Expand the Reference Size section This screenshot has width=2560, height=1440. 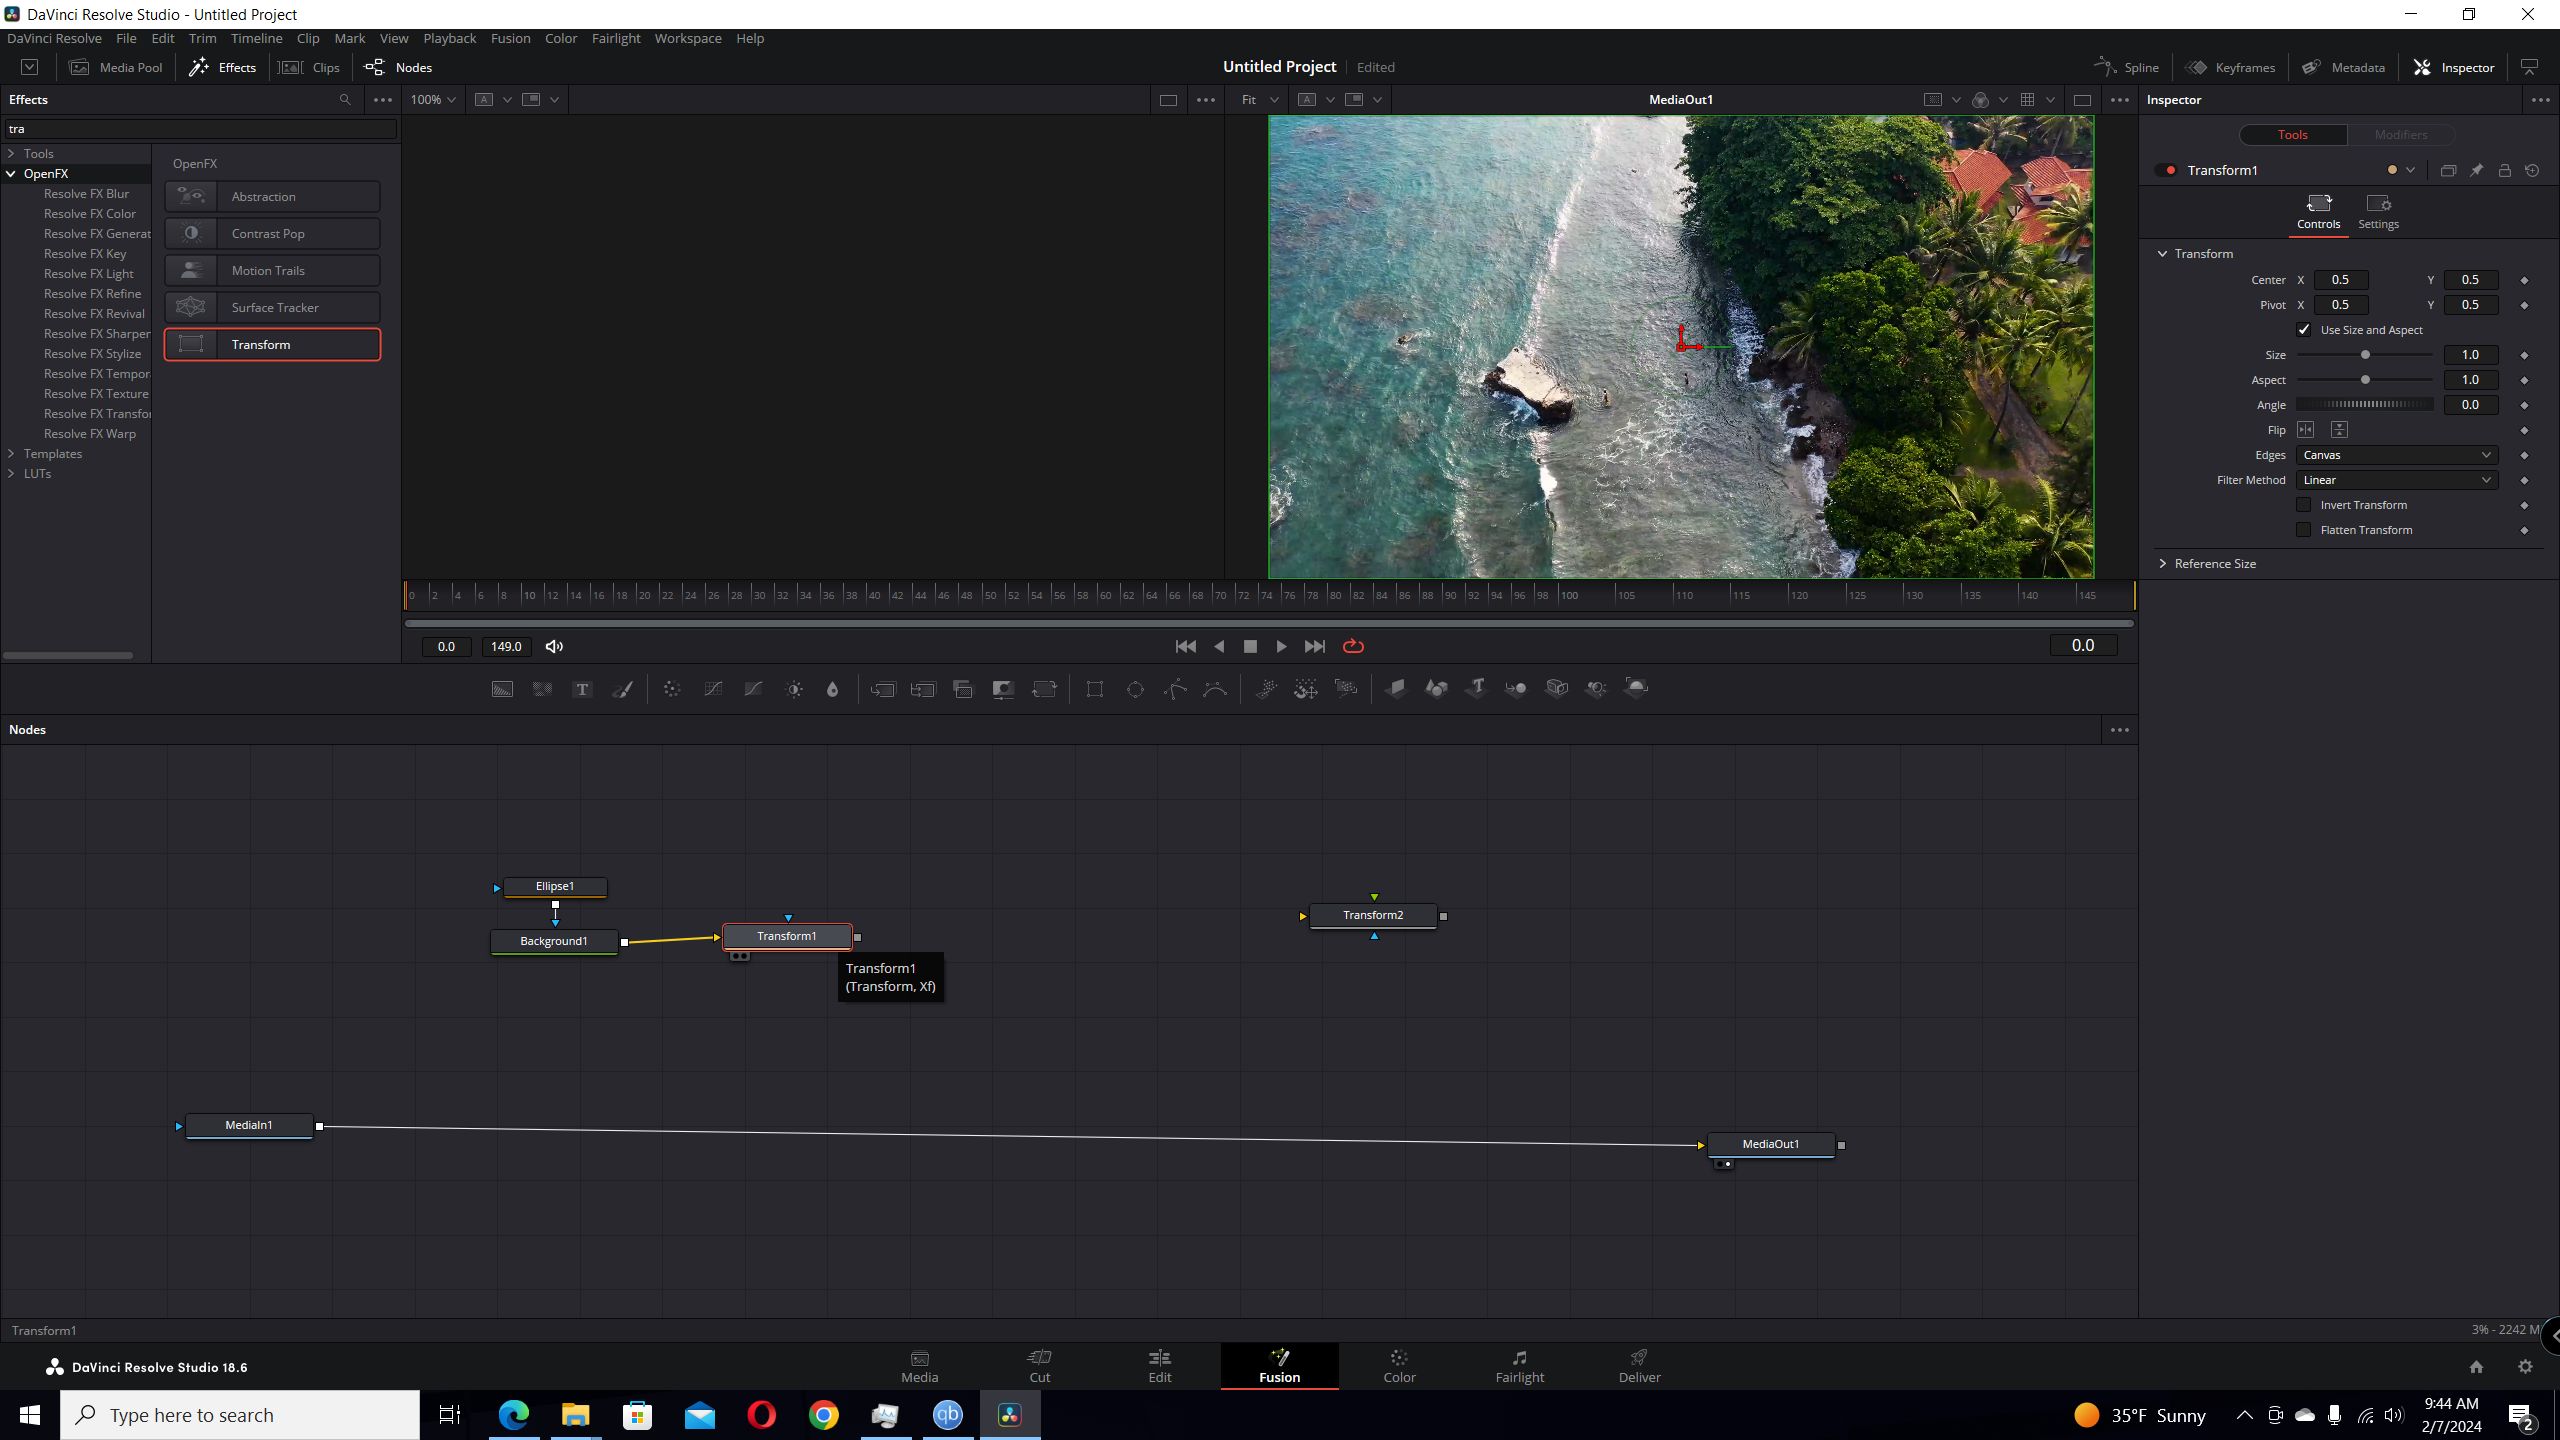(x=2163, y=564)
